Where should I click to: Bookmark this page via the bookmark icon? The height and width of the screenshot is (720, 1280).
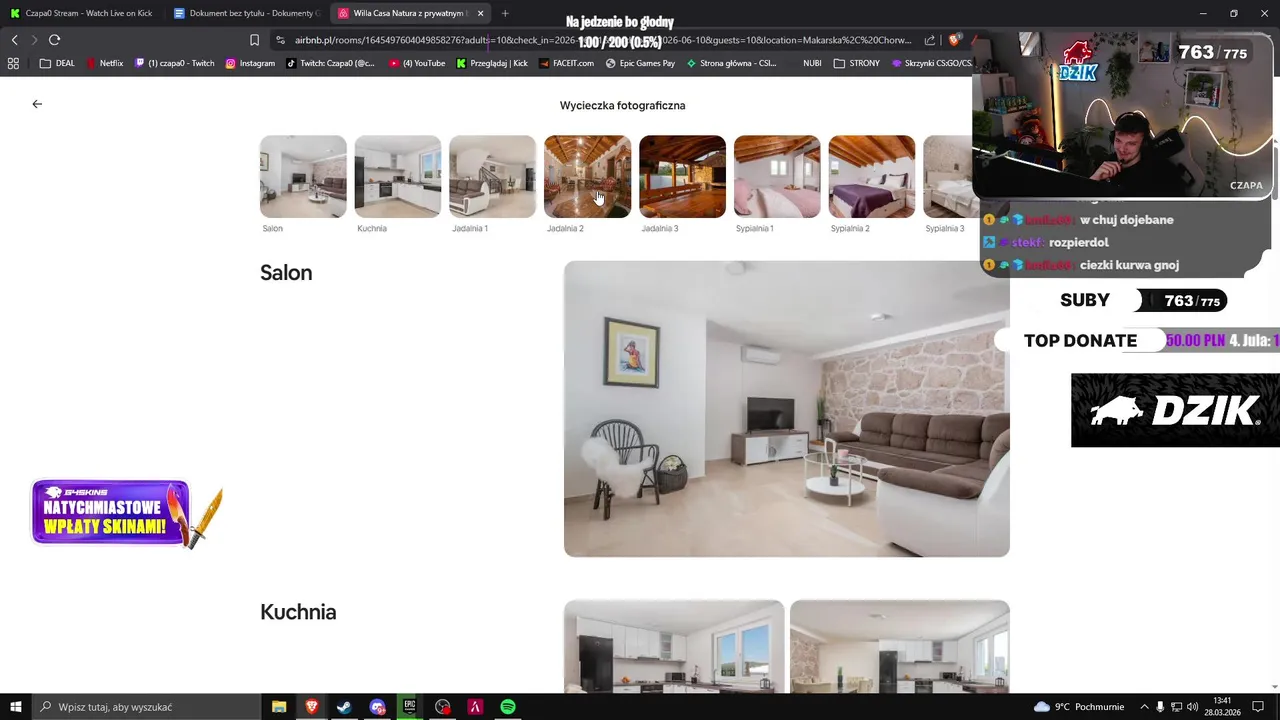click(x=254, y=40)
